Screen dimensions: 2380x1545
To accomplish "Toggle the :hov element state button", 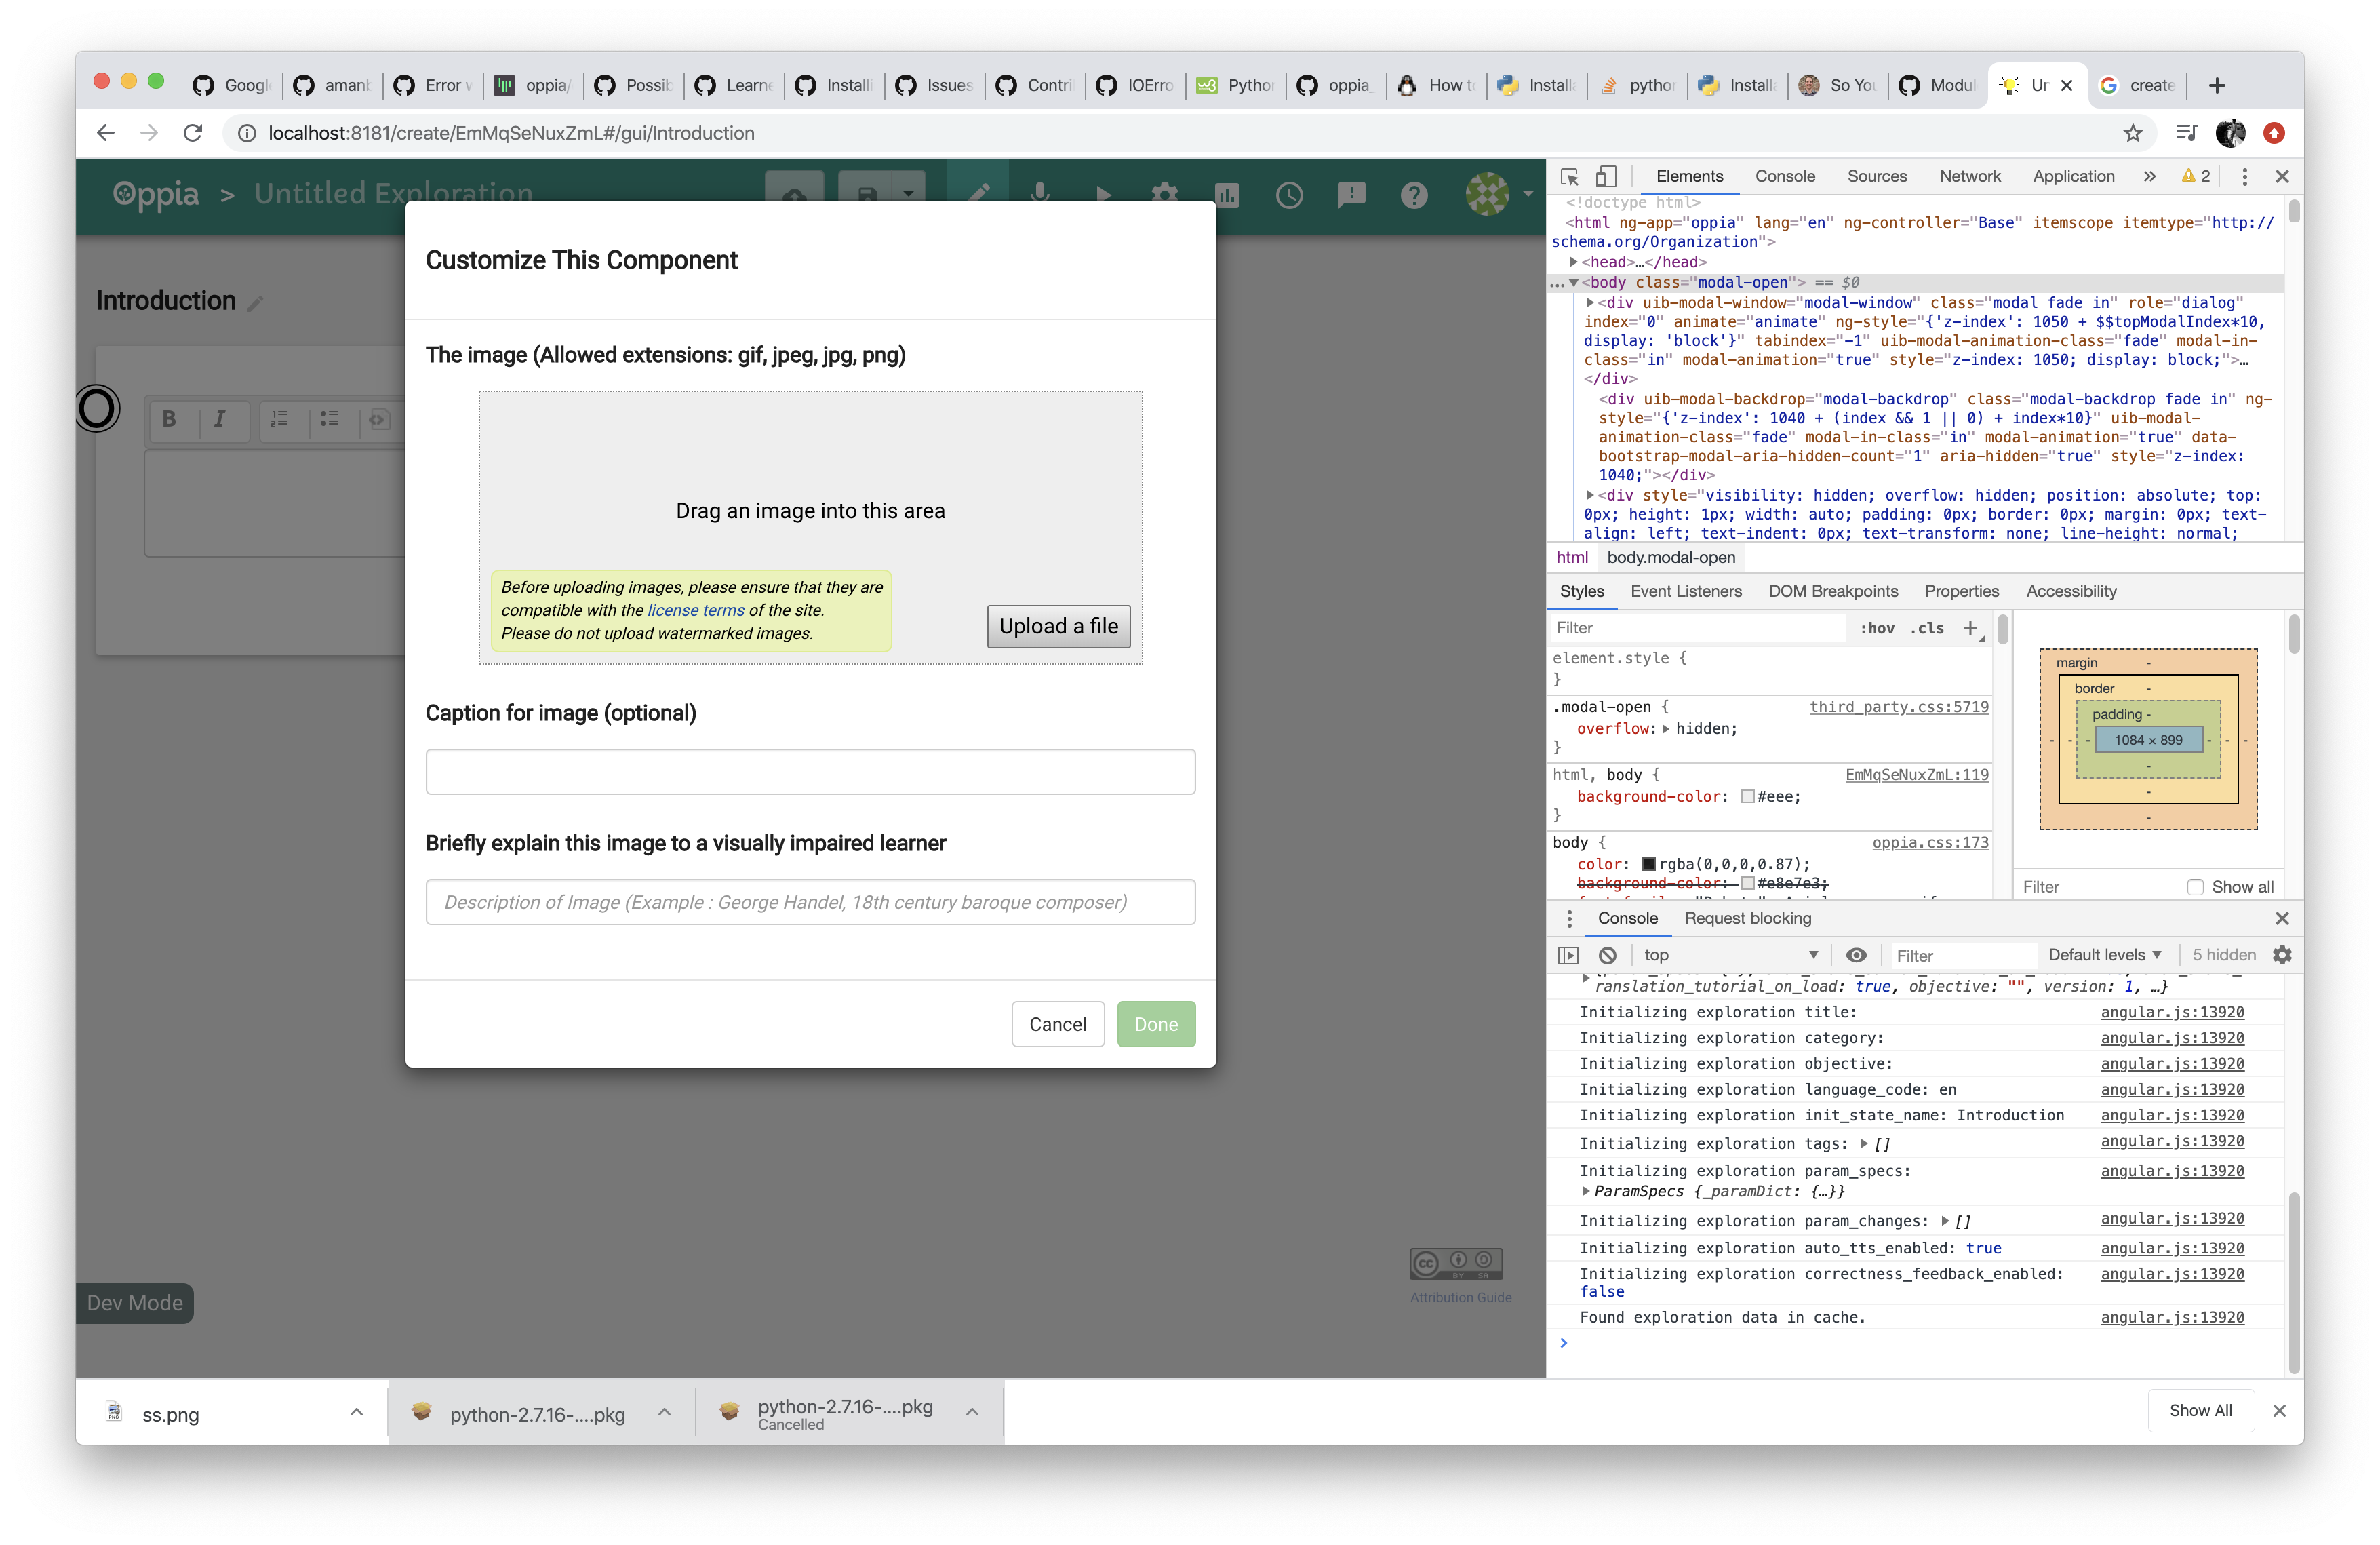I will point(1877,628).
